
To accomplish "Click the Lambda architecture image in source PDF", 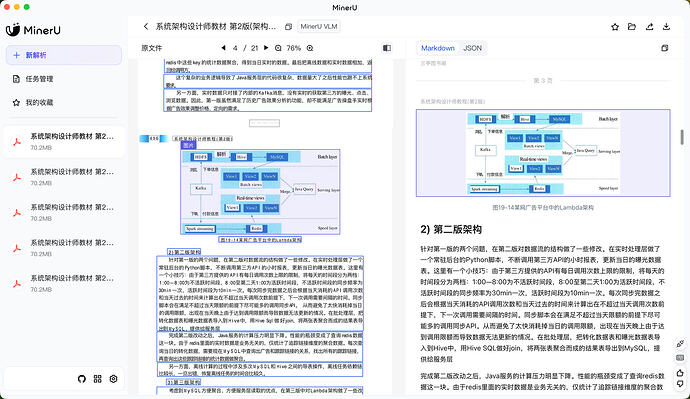I will tap(261, 192).
